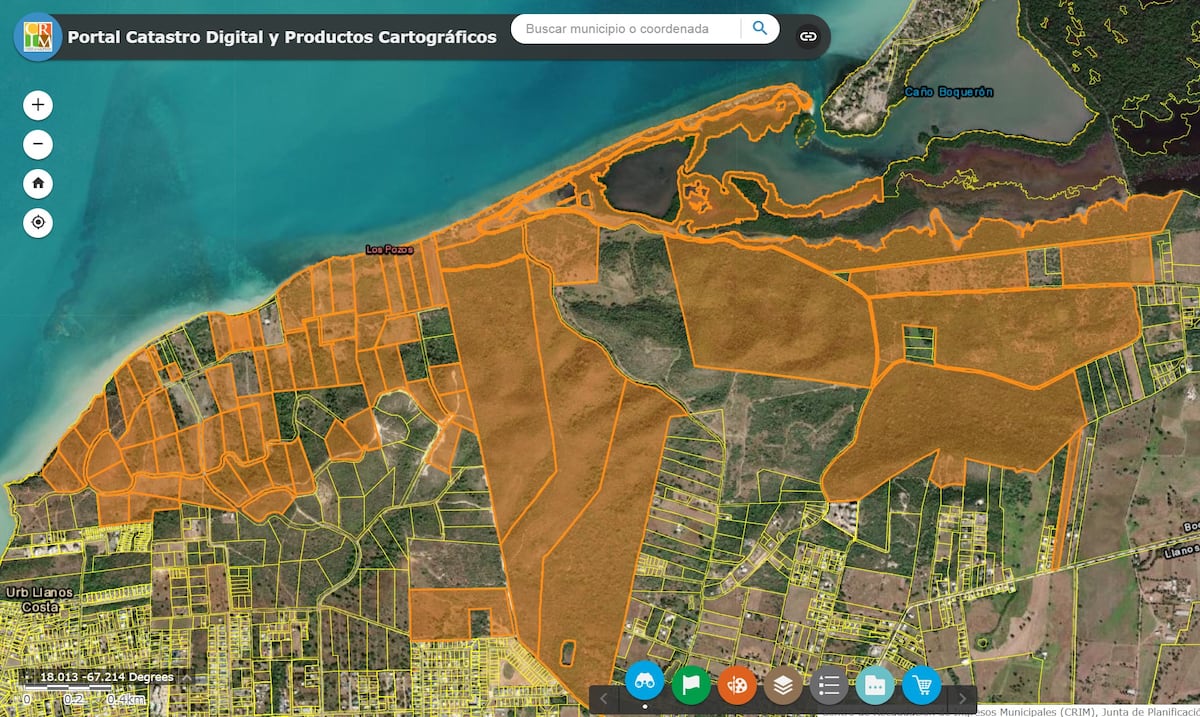
Task: Click the Portal Catastro Digital title
Action: tap(282, 37)
